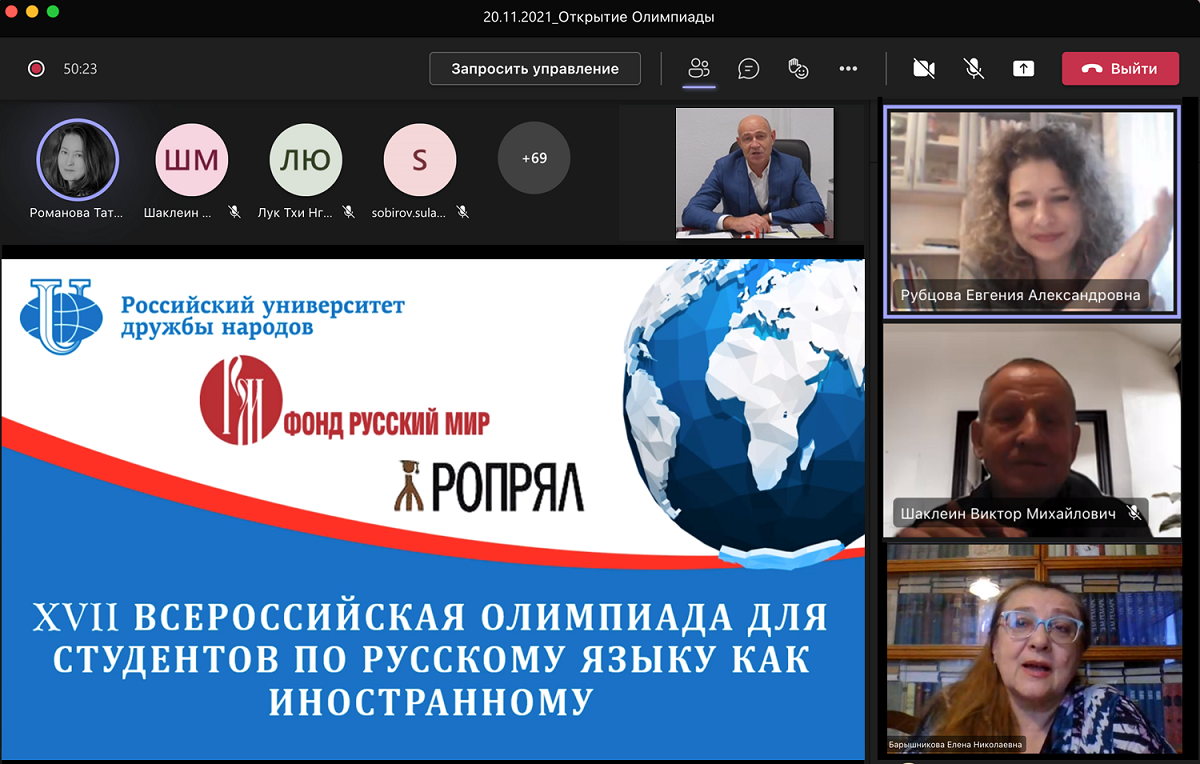The image size is (1200, 764).
Task: Toggle the camera on or off
Action: (x=924, y=69)
